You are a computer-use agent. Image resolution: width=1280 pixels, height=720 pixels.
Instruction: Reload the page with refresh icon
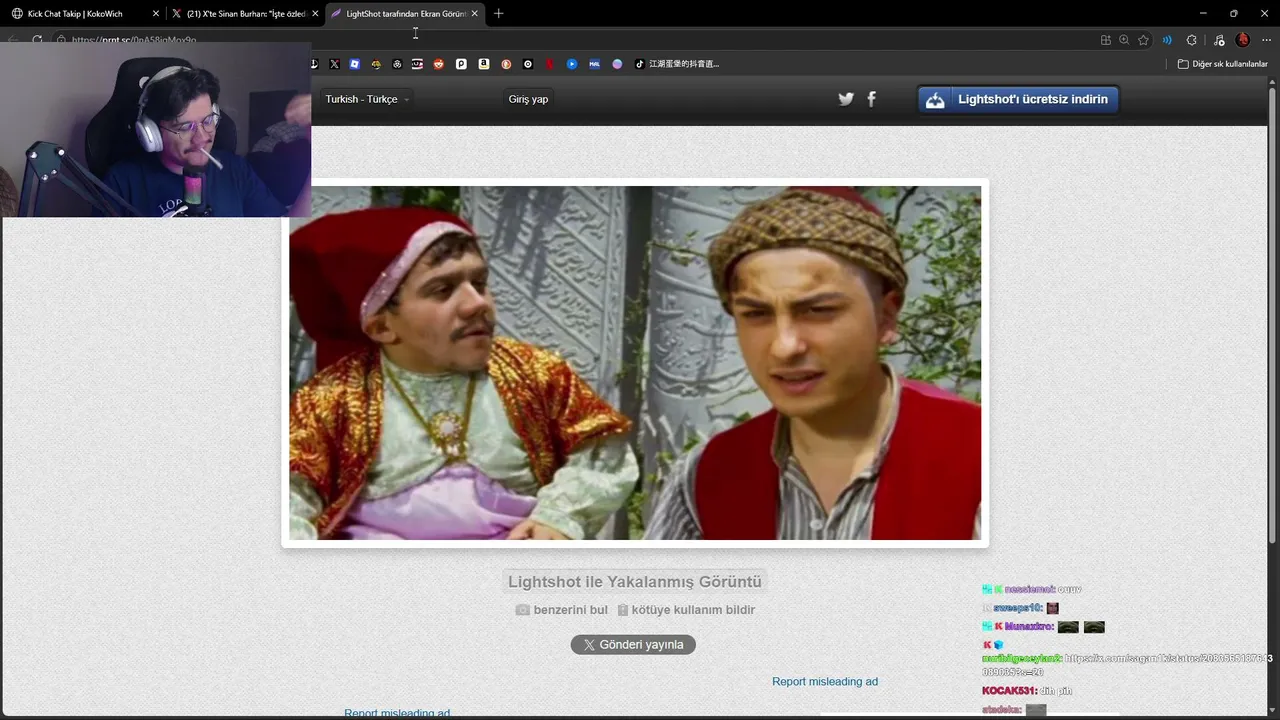pyautogui.click(x=37, y=40)
